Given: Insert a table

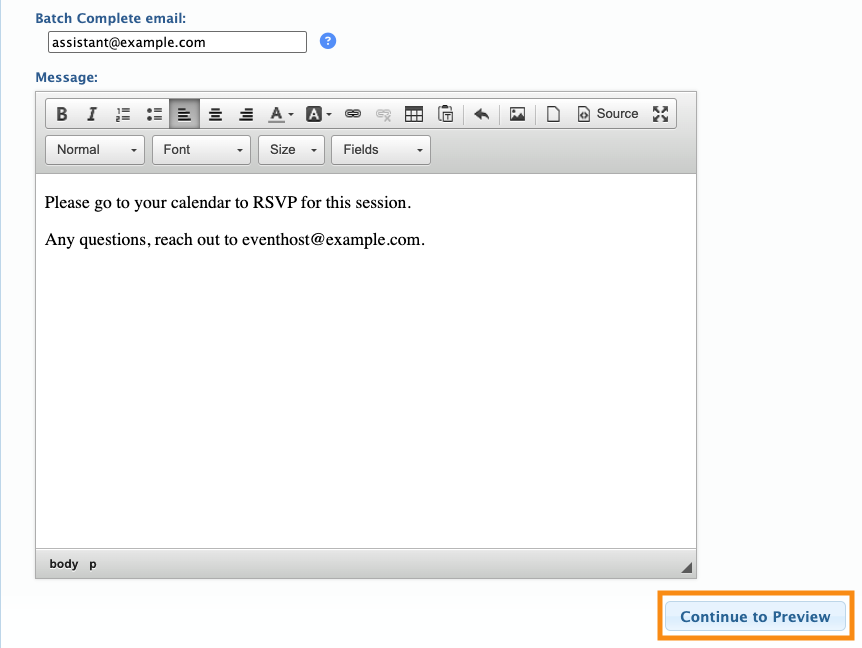Looking at the screenshot, I should click(413, 114).
